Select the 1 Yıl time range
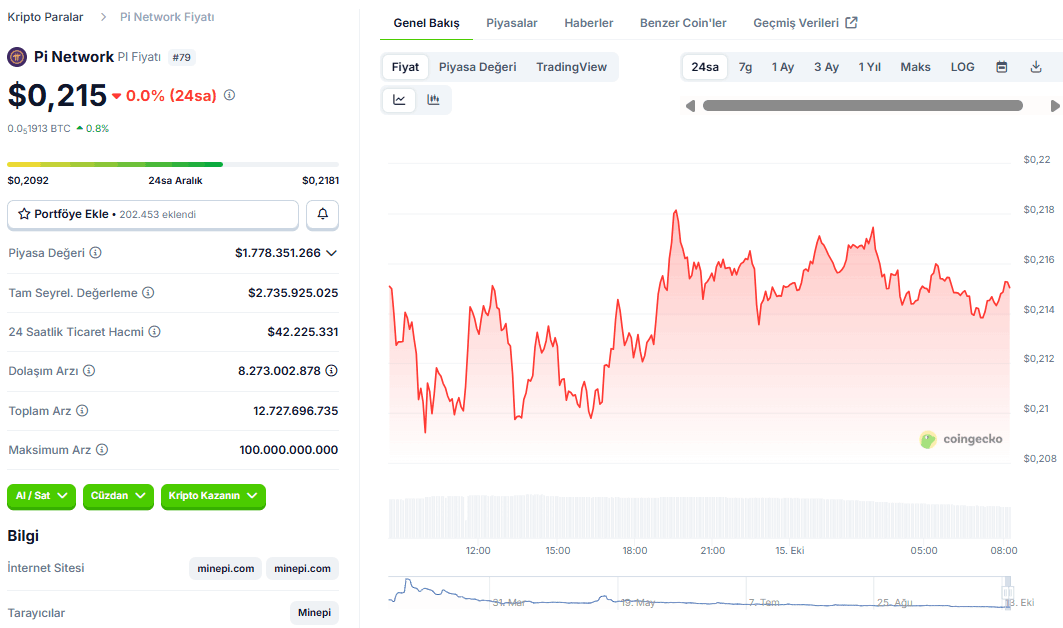The image size is (1063, 628). click(x=869, y=67)
